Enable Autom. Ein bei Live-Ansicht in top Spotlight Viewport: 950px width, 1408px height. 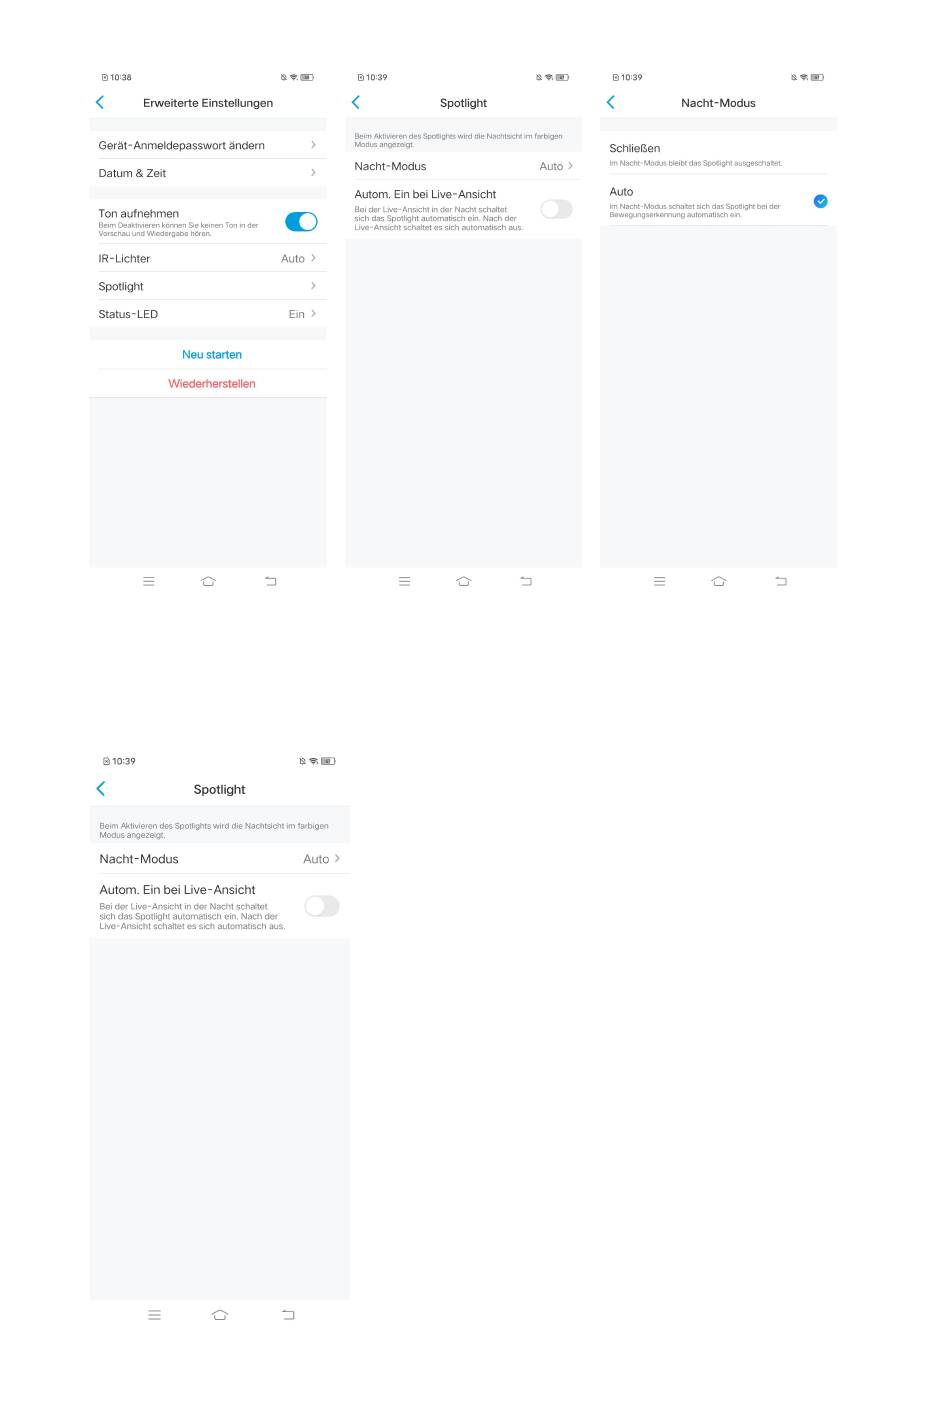click(x=556, y=209)
